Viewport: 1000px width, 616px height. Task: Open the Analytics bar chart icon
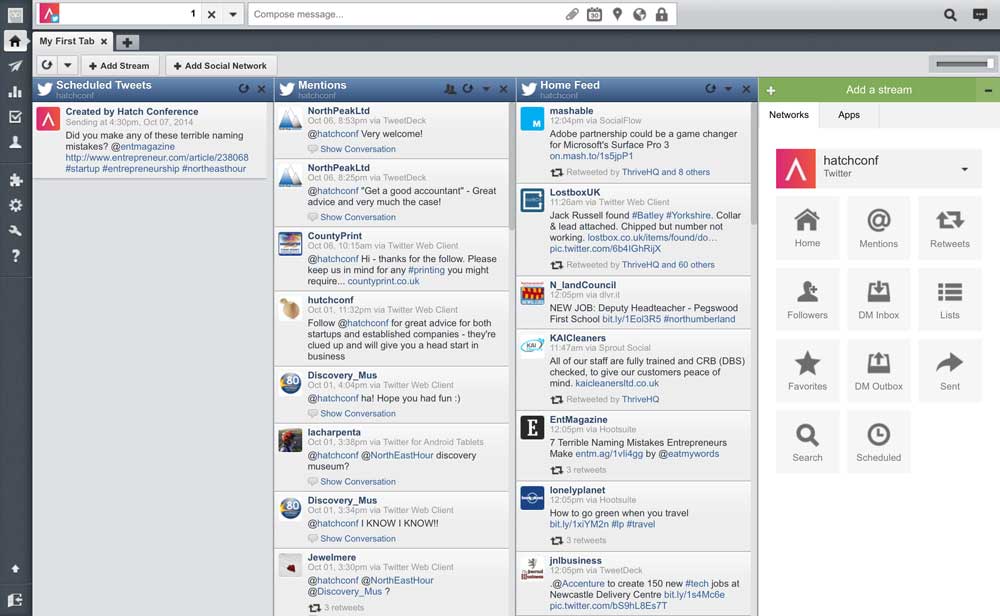15,92
